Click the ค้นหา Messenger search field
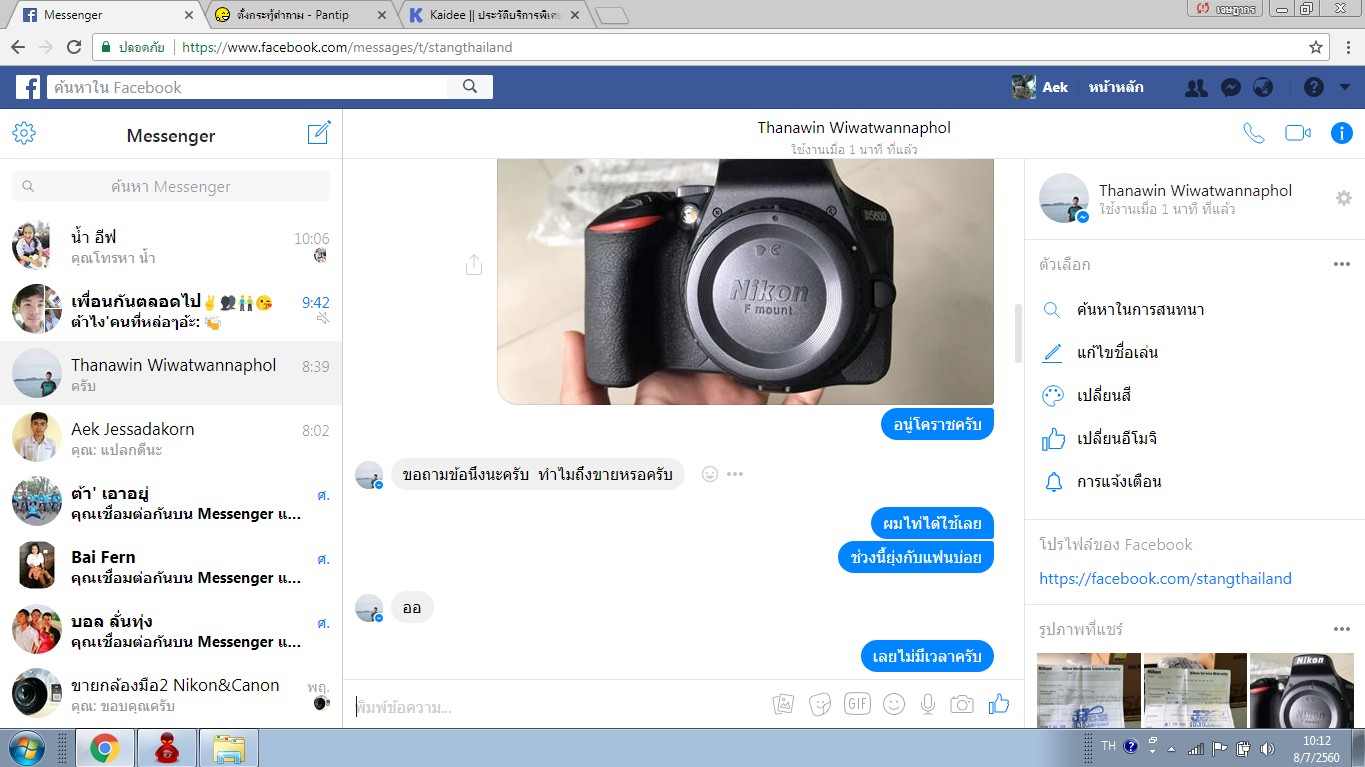The width and height of the screenshot is (1365, 767). (171, 186)
